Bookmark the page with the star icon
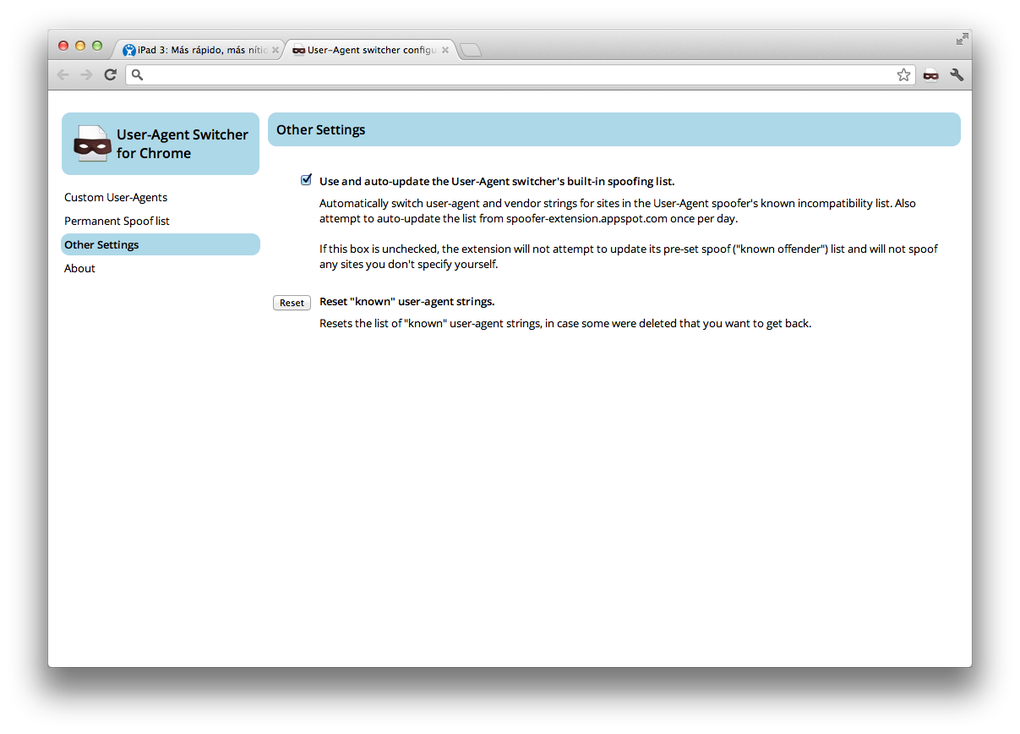The image size is (1020, 734). [x=904, y=75]
